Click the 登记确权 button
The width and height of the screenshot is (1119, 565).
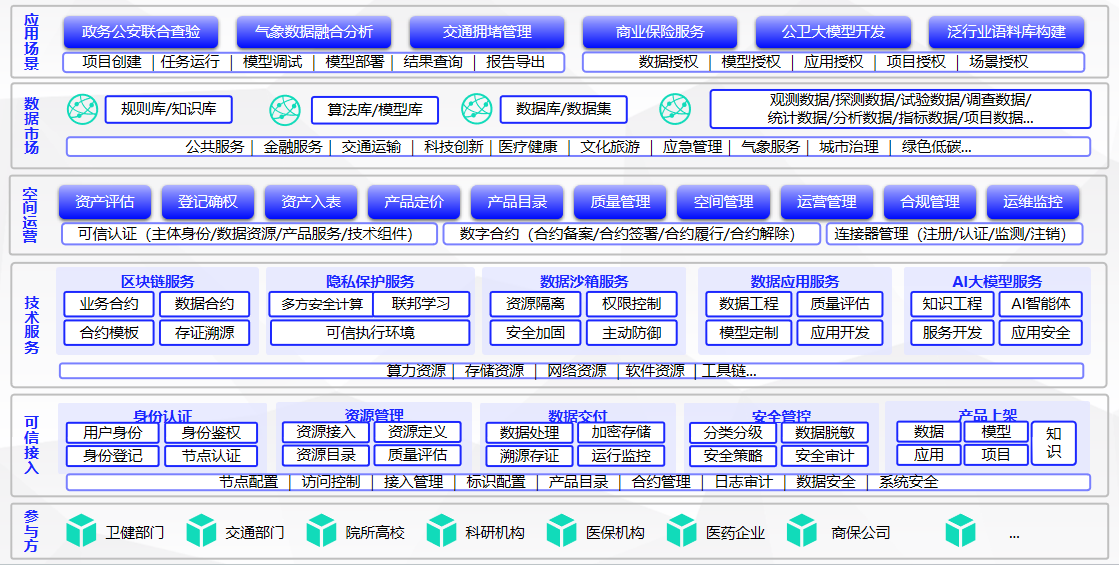(208, 202)
